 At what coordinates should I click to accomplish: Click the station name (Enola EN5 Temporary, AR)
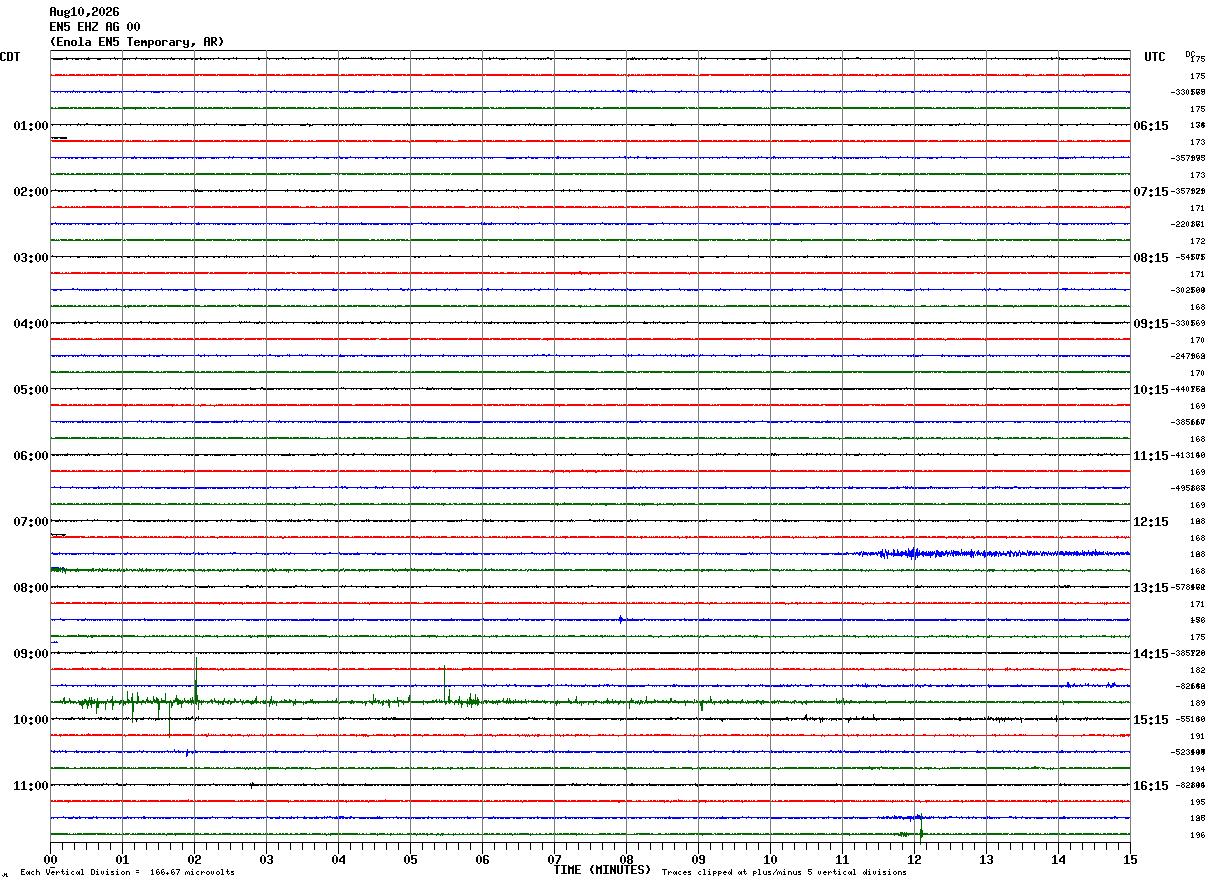[137, 42]
